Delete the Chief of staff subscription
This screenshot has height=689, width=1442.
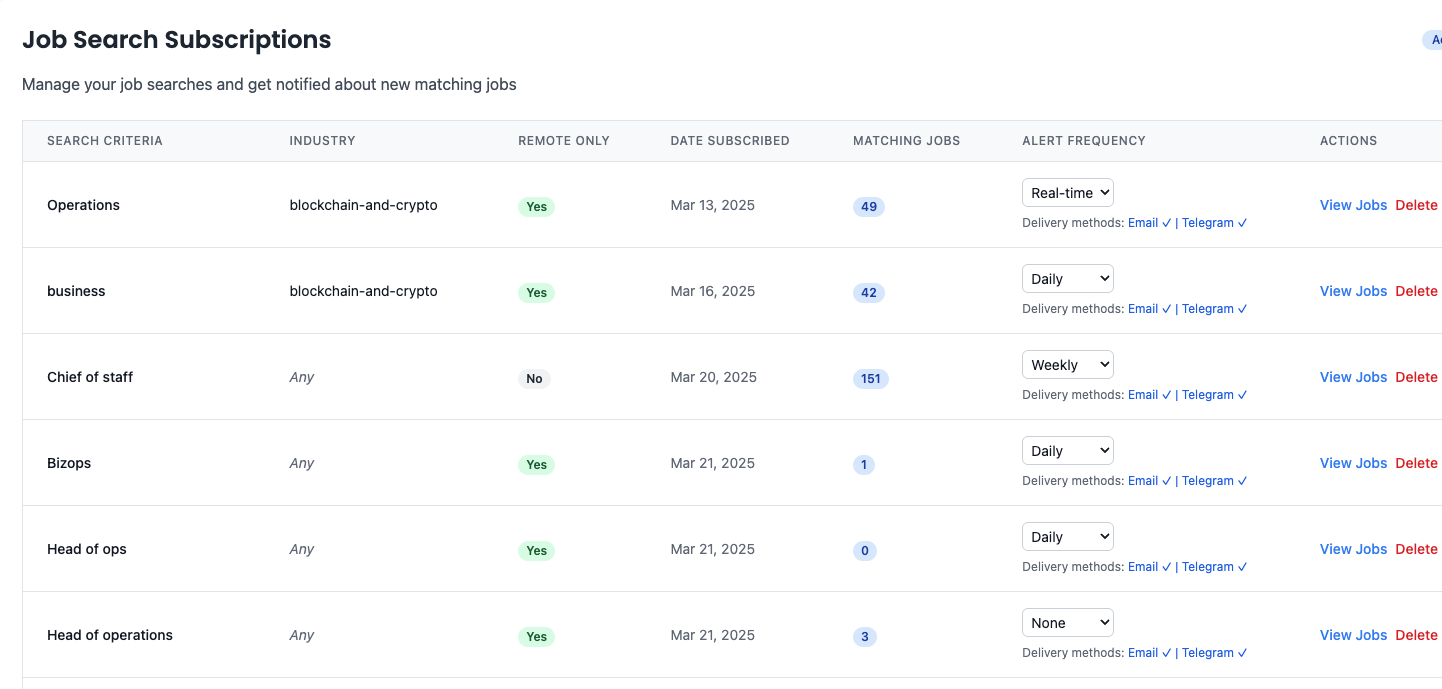click(1416, 377)
